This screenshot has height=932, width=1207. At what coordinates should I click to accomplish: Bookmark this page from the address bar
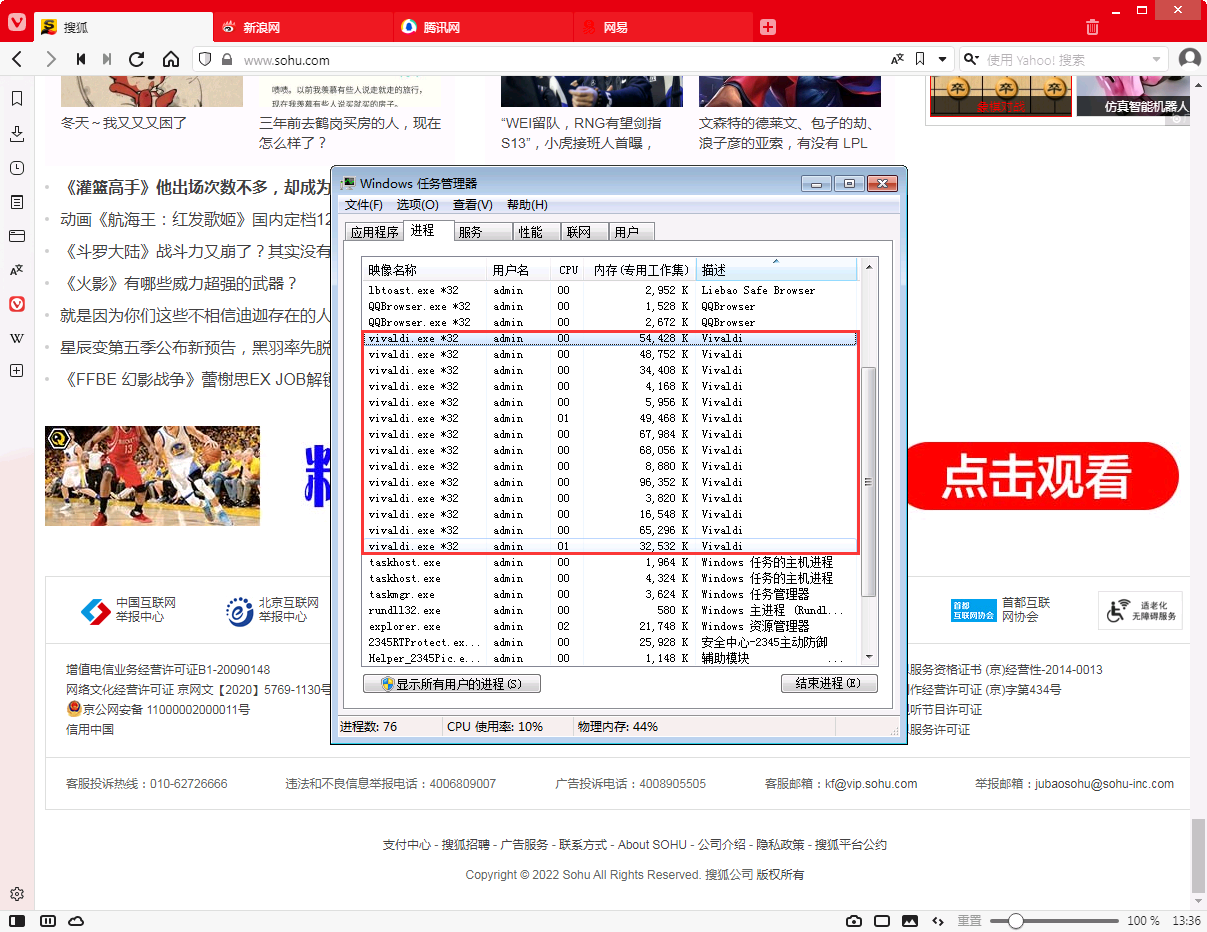click(919, 59)
